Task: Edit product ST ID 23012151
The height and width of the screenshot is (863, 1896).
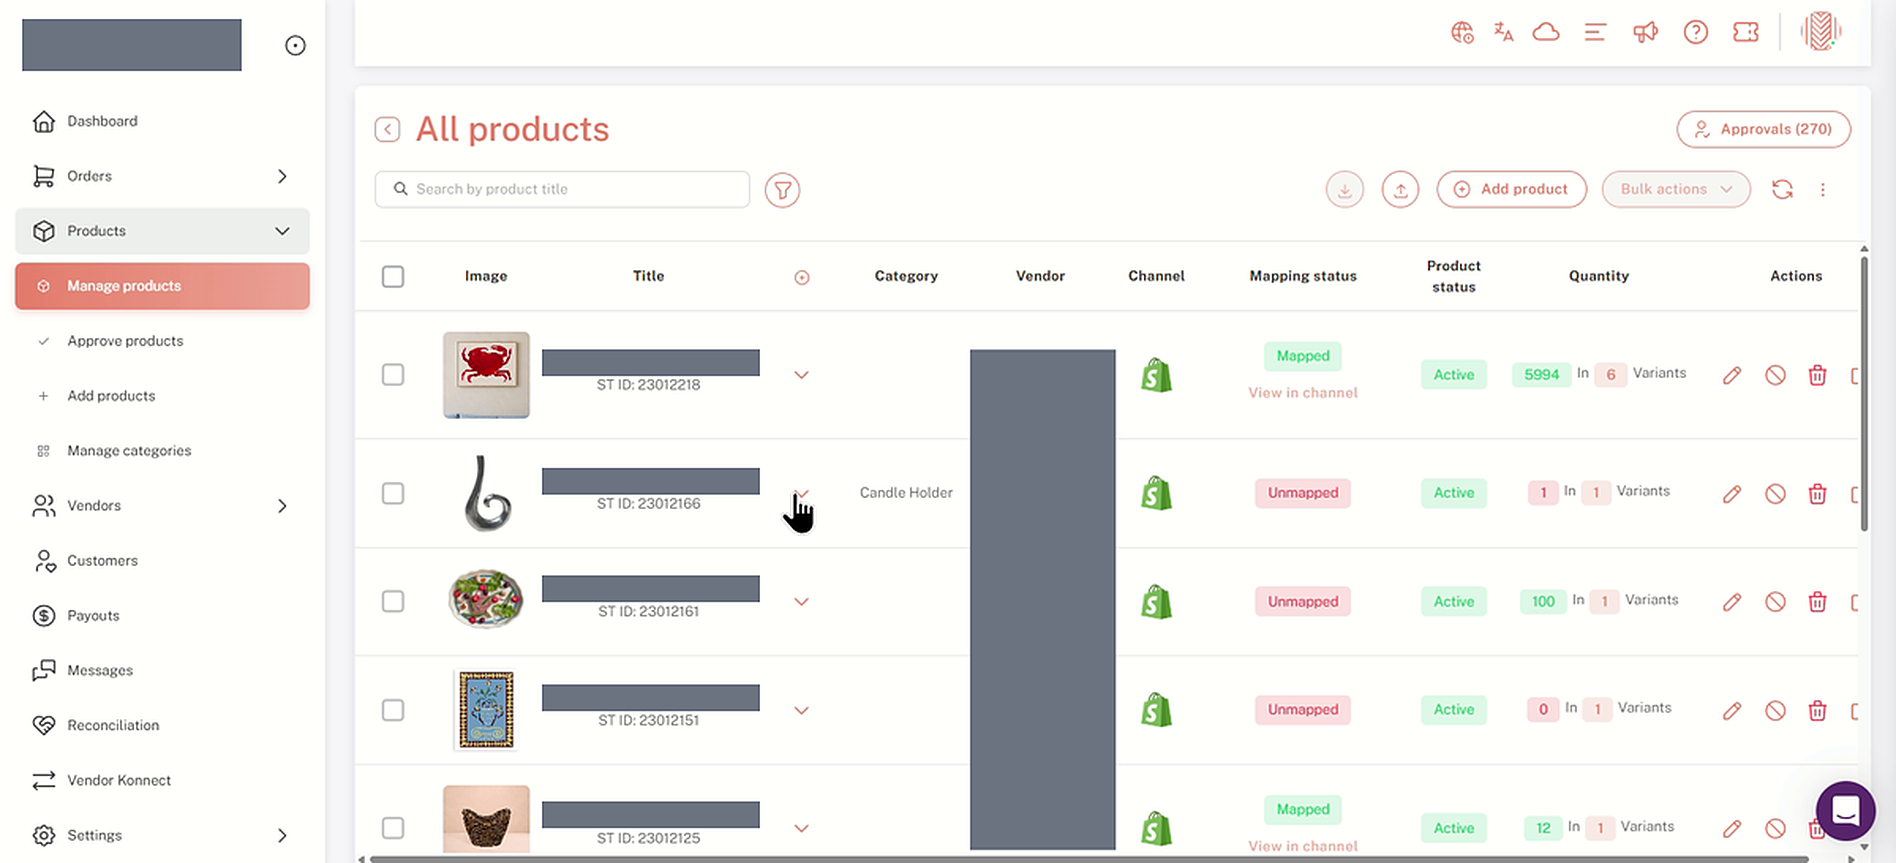Action: (x=1732, y=711)
